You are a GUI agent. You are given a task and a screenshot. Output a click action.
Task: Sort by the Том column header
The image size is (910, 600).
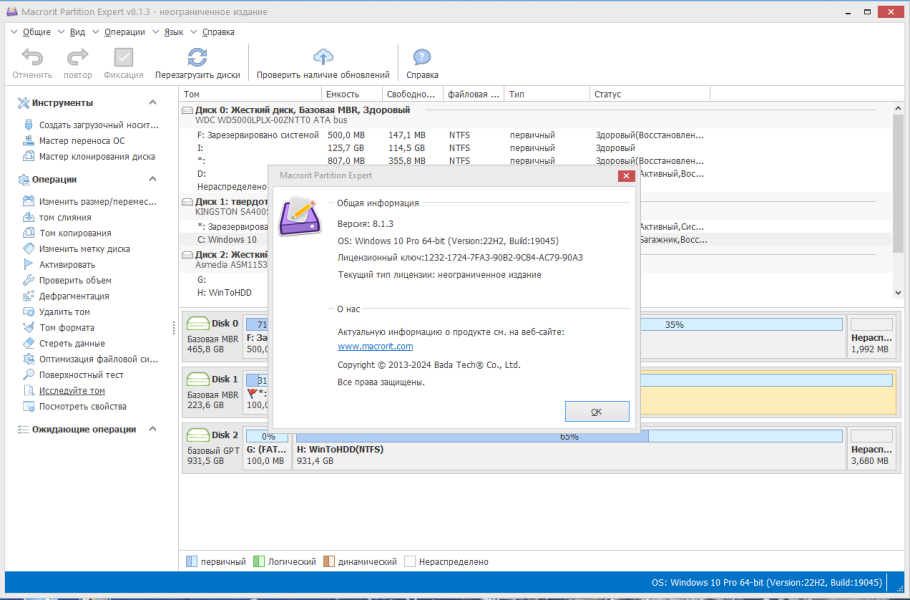(250, 94)
